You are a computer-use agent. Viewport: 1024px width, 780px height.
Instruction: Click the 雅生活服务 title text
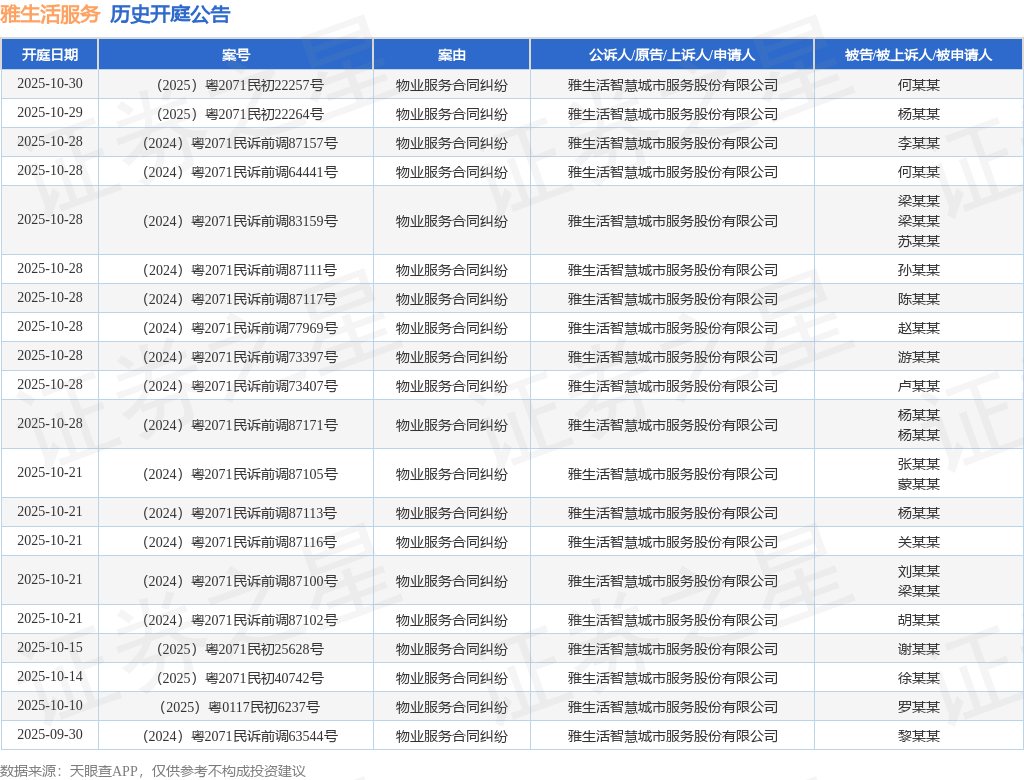[50, 14]
